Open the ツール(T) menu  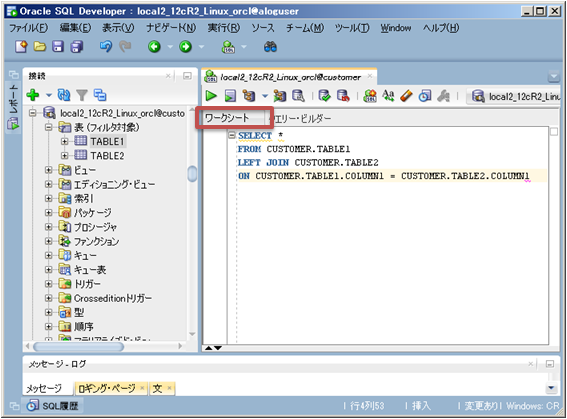tap(352, 28)
